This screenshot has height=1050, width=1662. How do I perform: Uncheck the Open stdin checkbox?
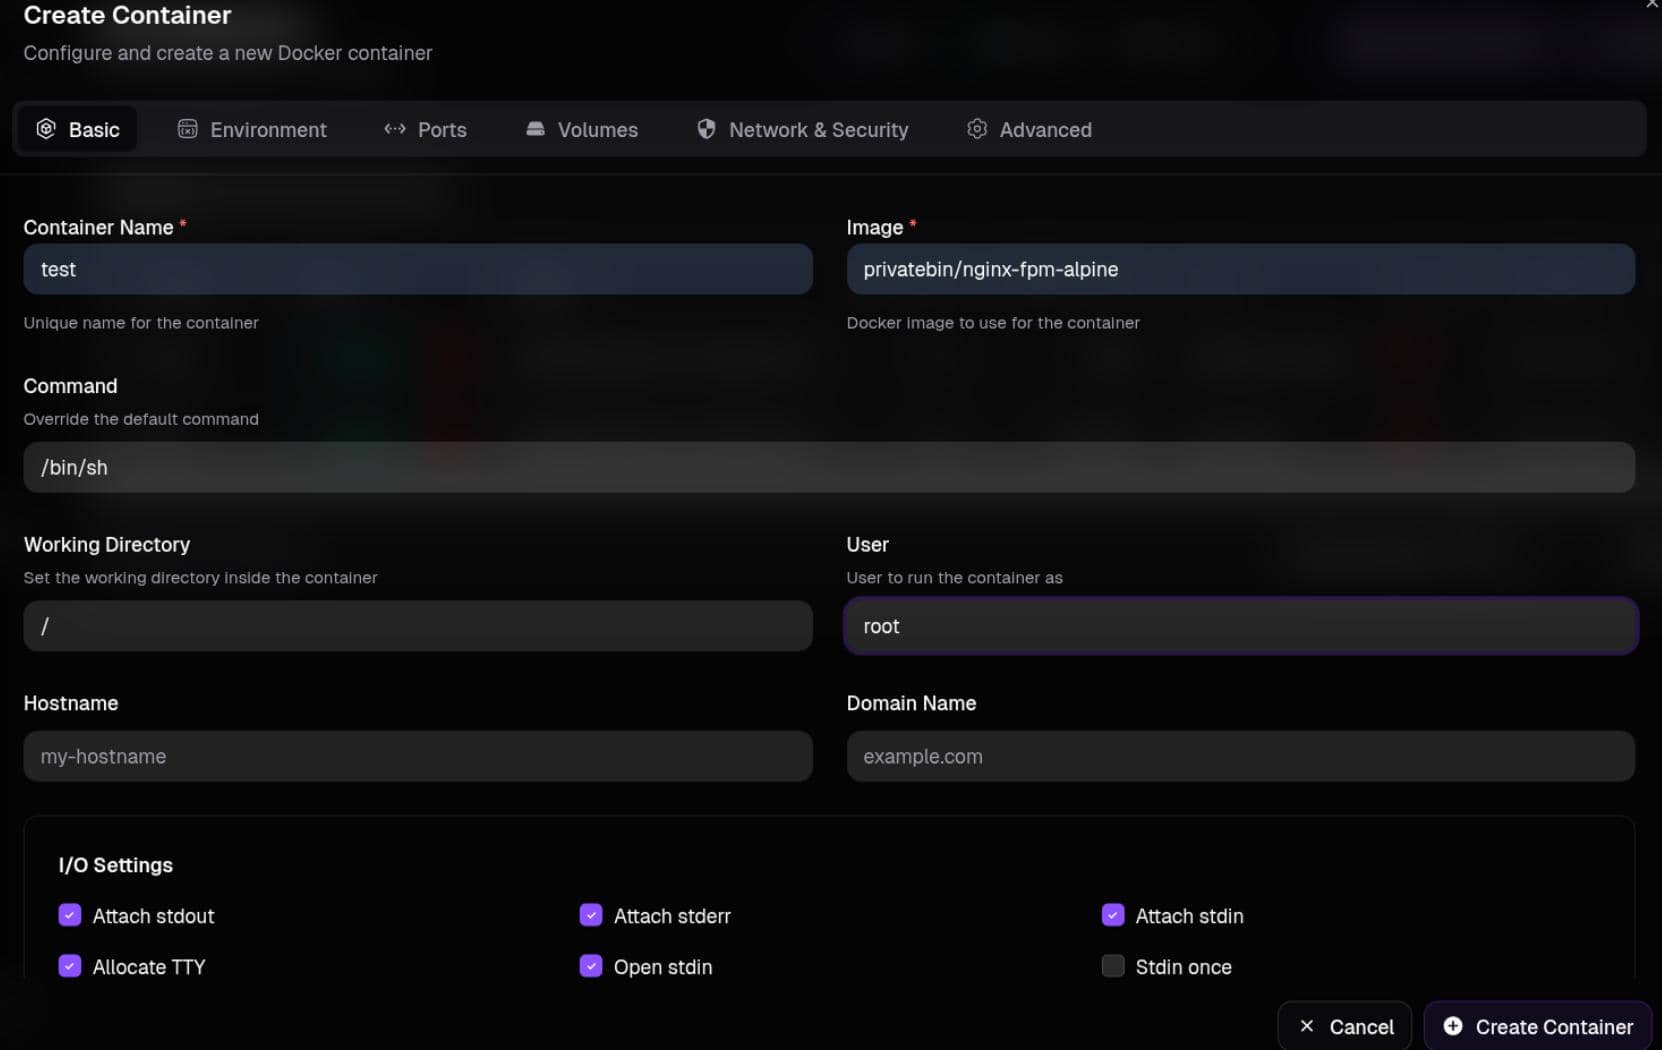[x=591, y=966]
